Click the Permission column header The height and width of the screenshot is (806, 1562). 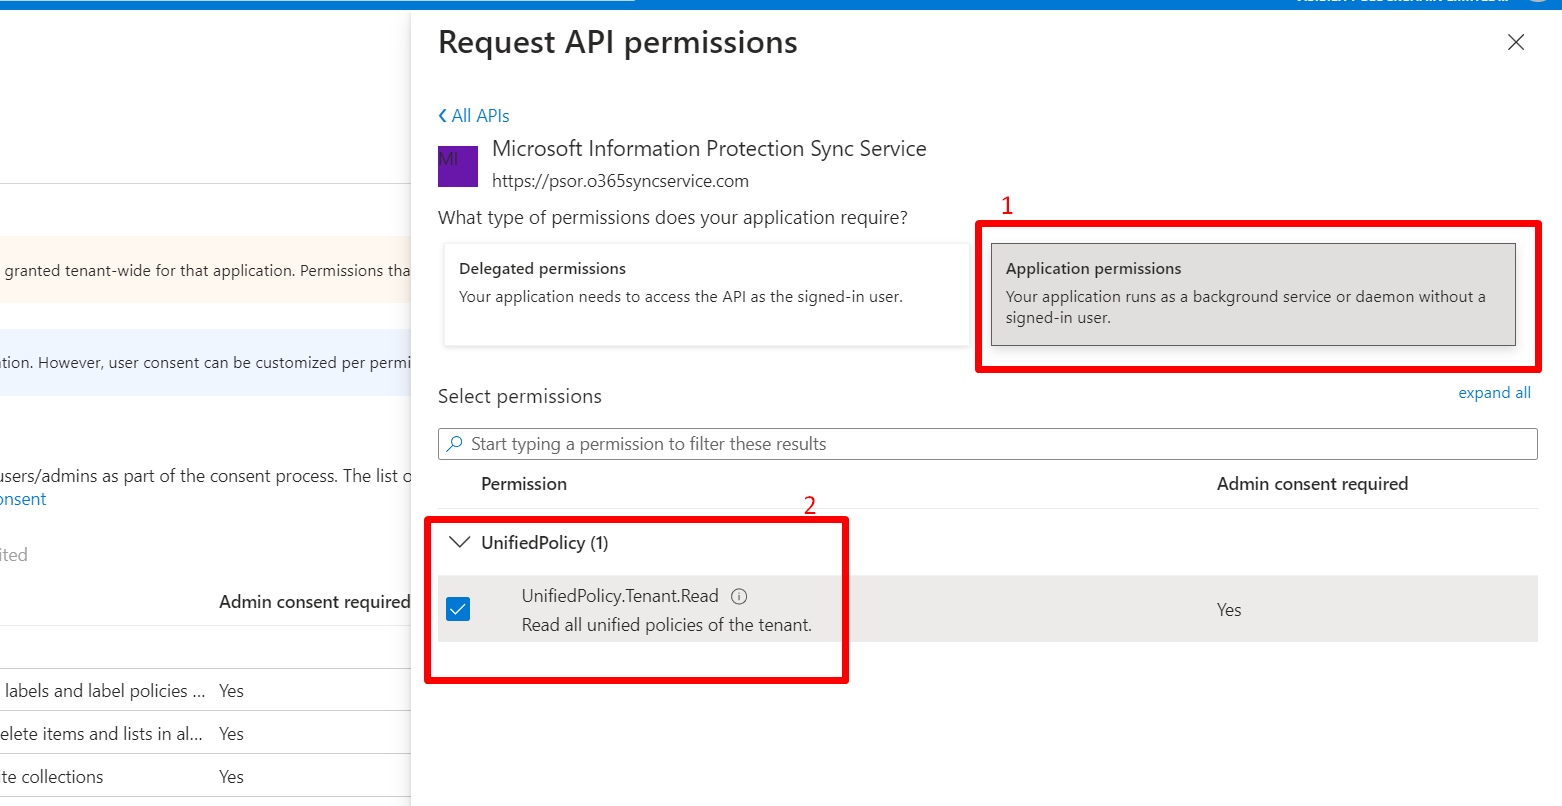pos(524,484)
